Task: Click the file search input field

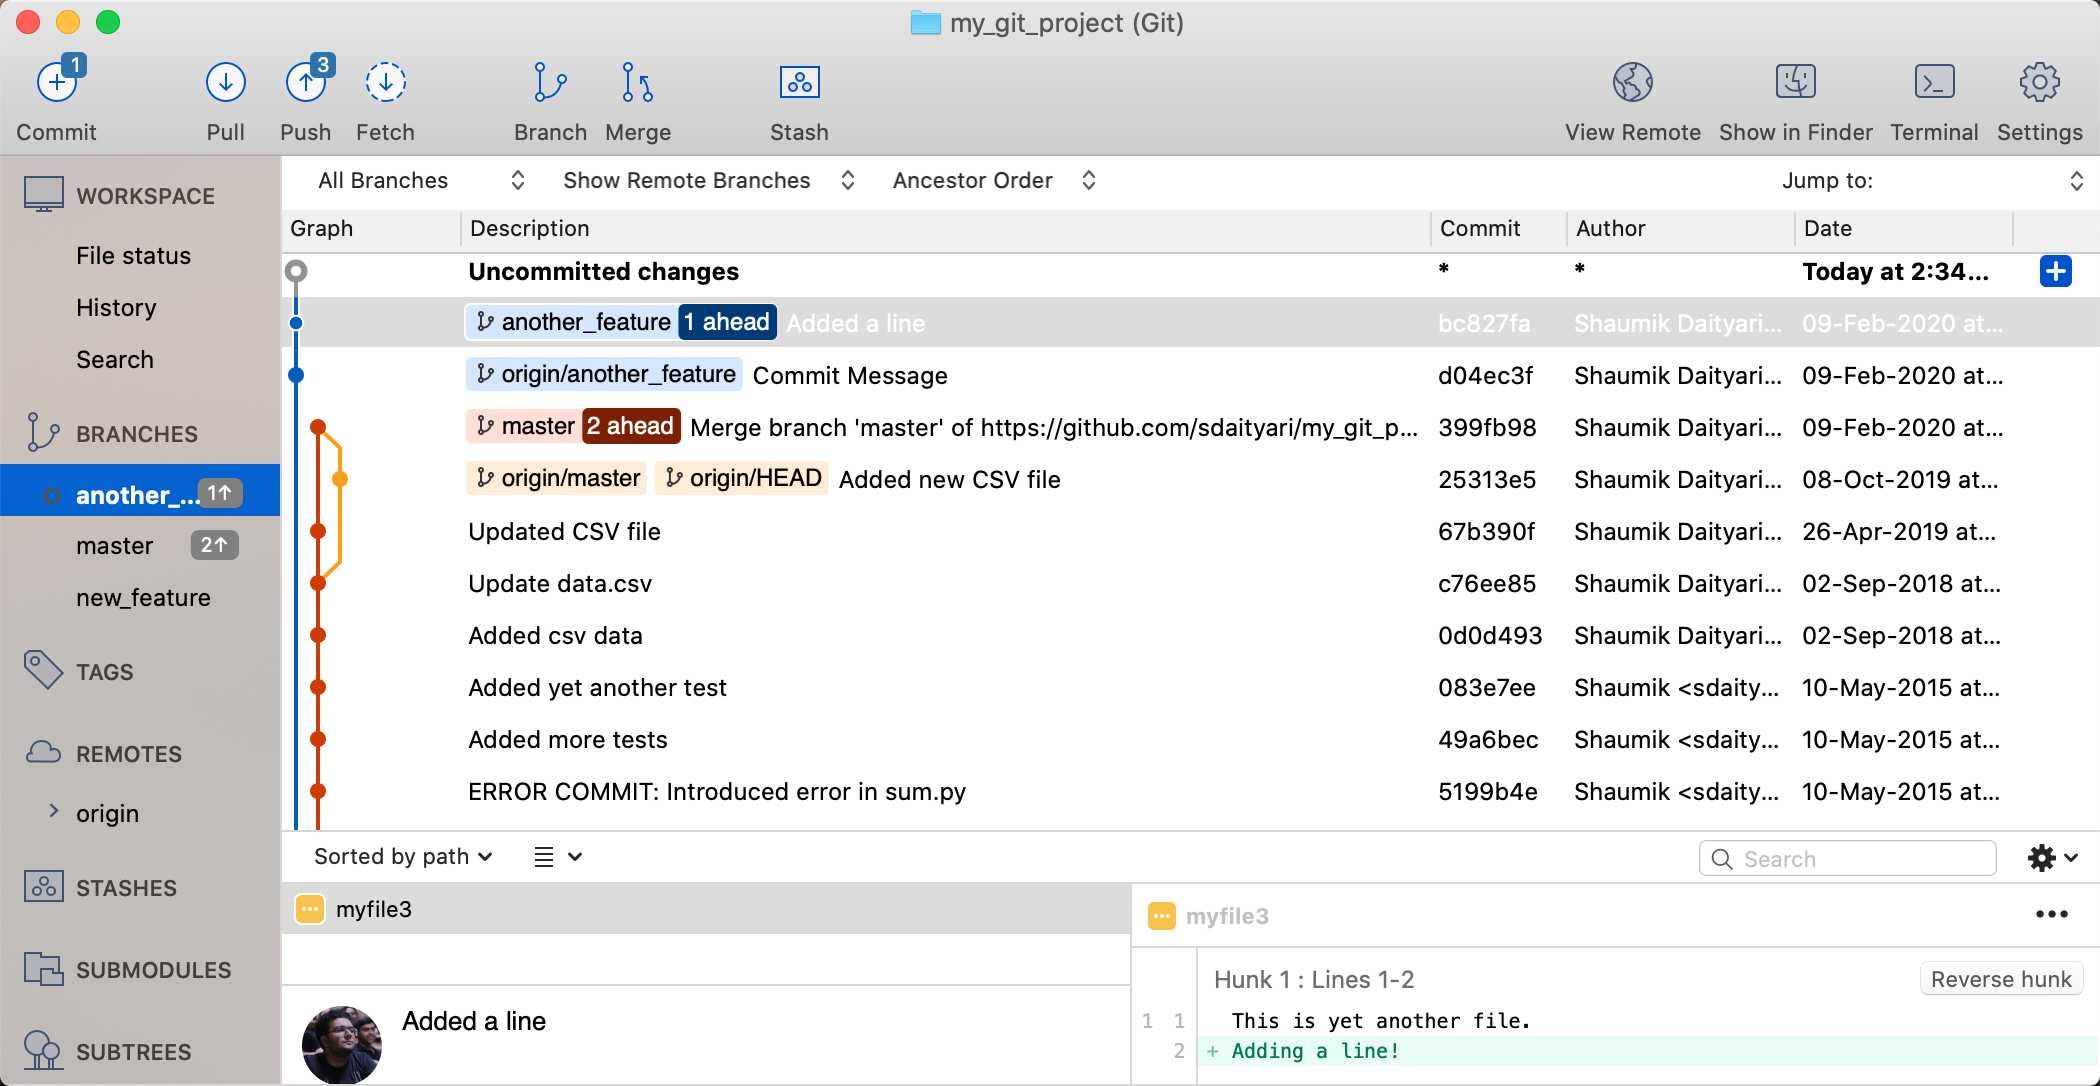Action: coord(1860,858)
